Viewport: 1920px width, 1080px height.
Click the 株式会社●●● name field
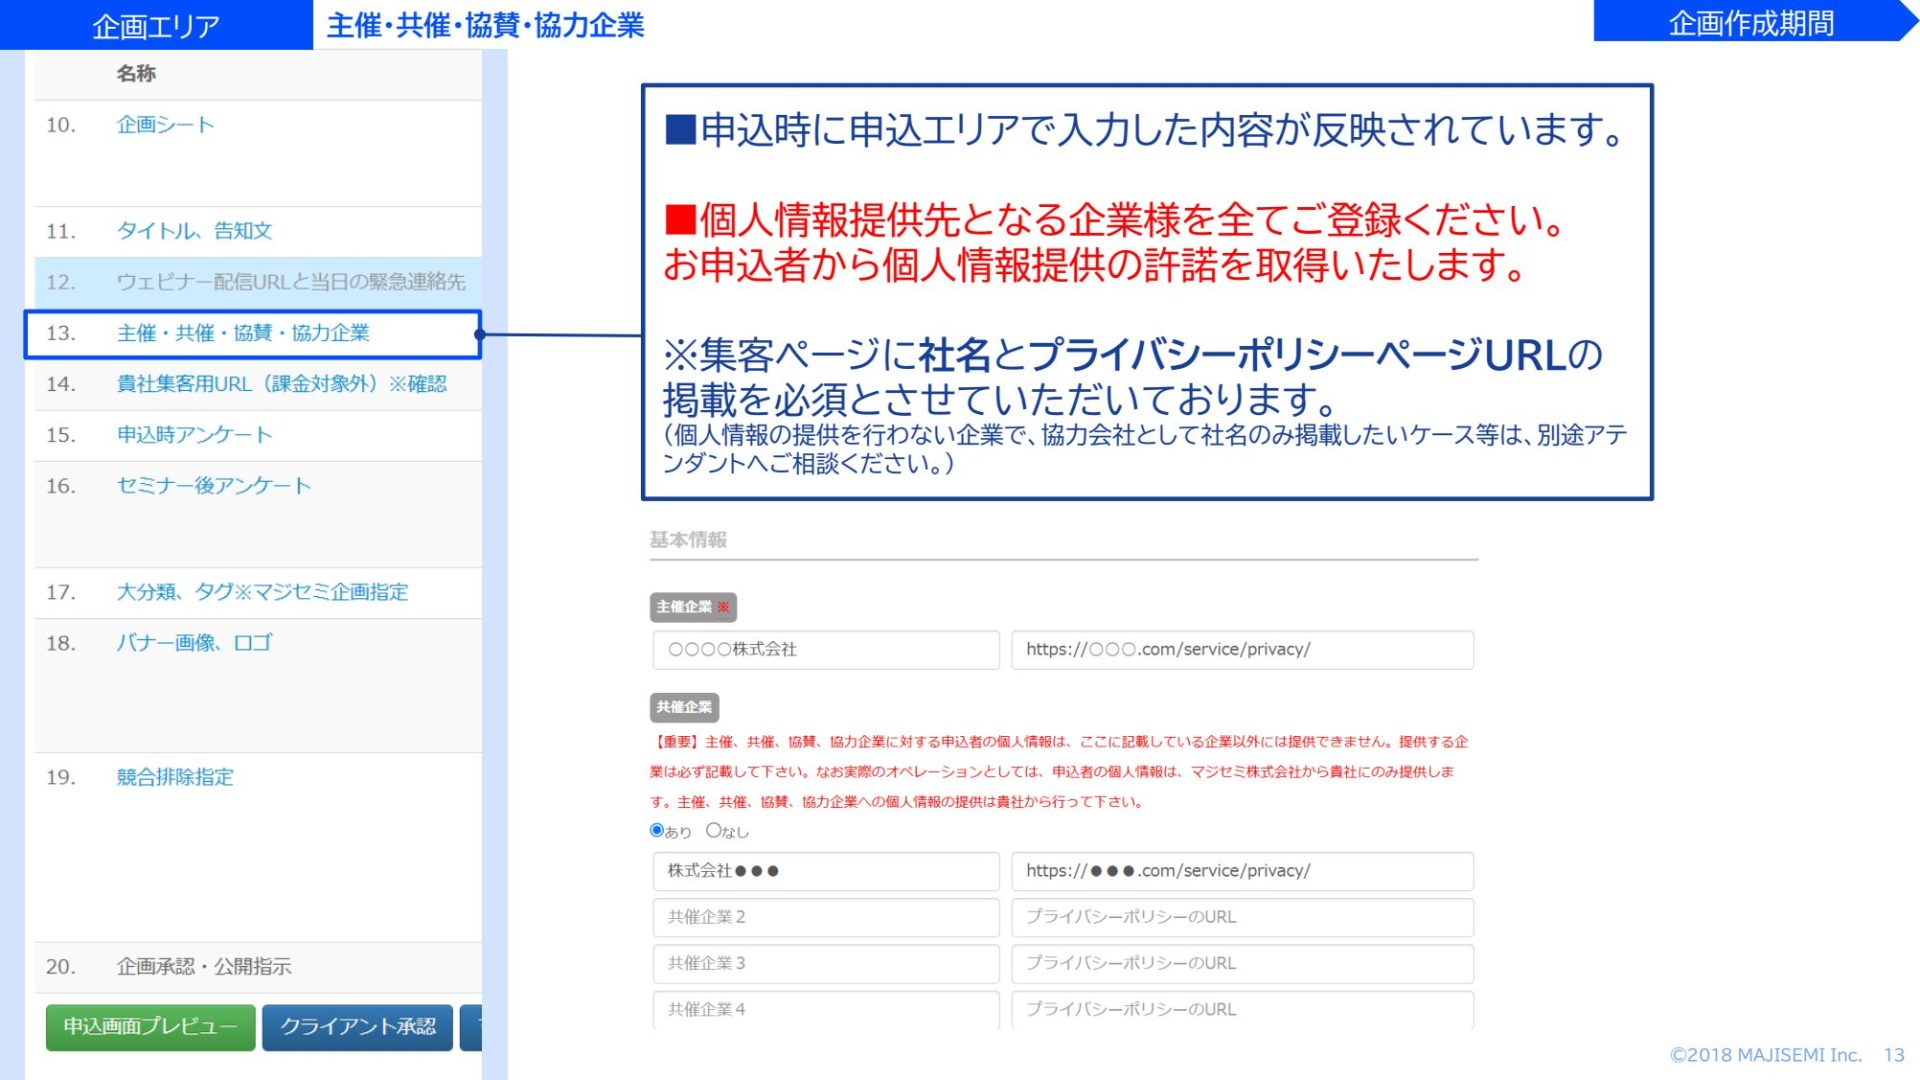[825, 871]
